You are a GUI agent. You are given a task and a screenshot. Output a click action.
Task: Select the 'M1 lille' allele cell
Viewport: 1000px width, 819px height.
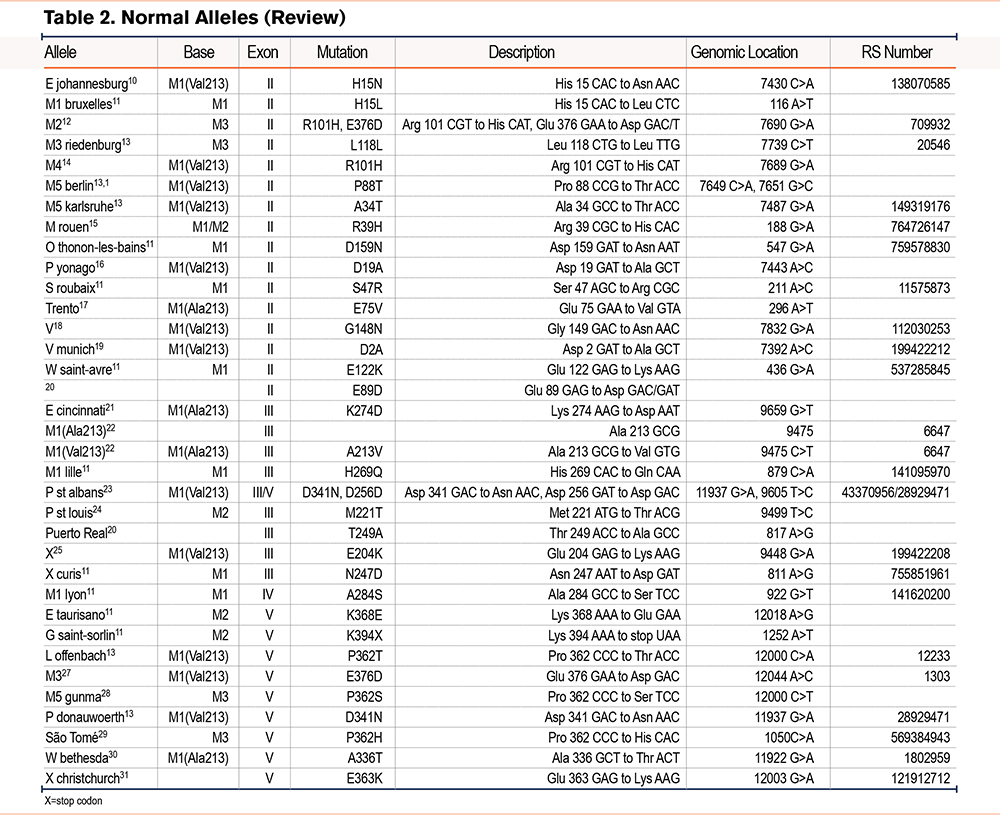(64, 471)
